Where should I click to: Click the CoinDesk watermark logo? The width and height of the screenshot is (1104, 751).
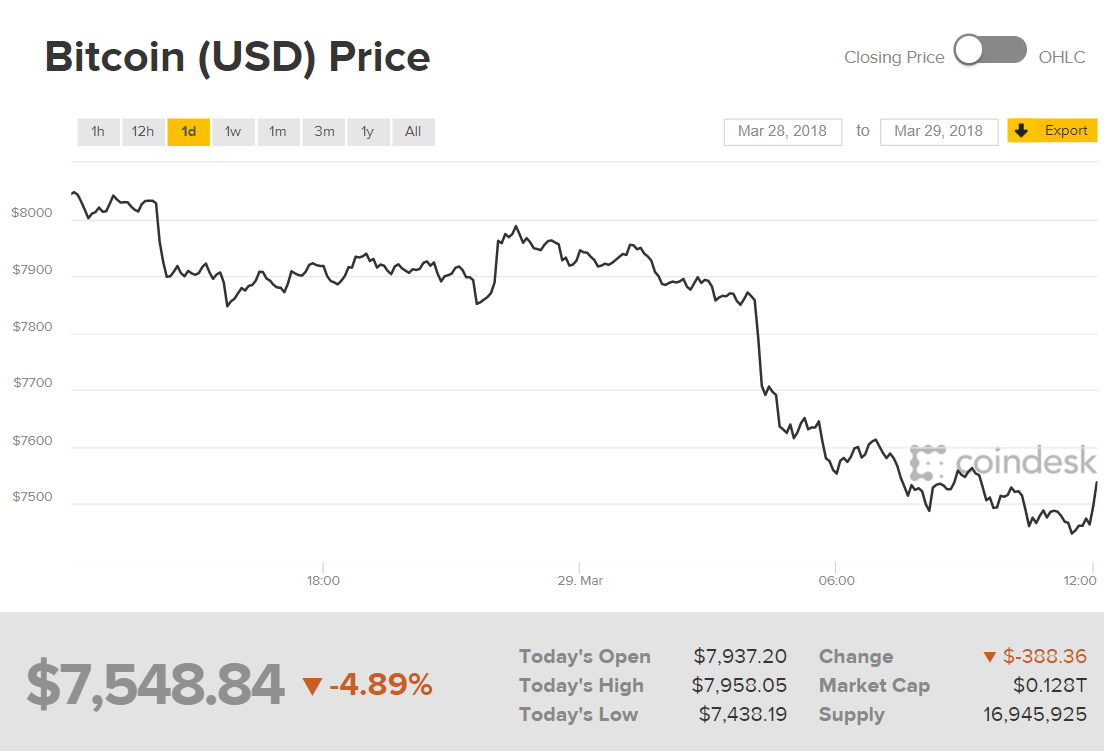tap(997, 462)
